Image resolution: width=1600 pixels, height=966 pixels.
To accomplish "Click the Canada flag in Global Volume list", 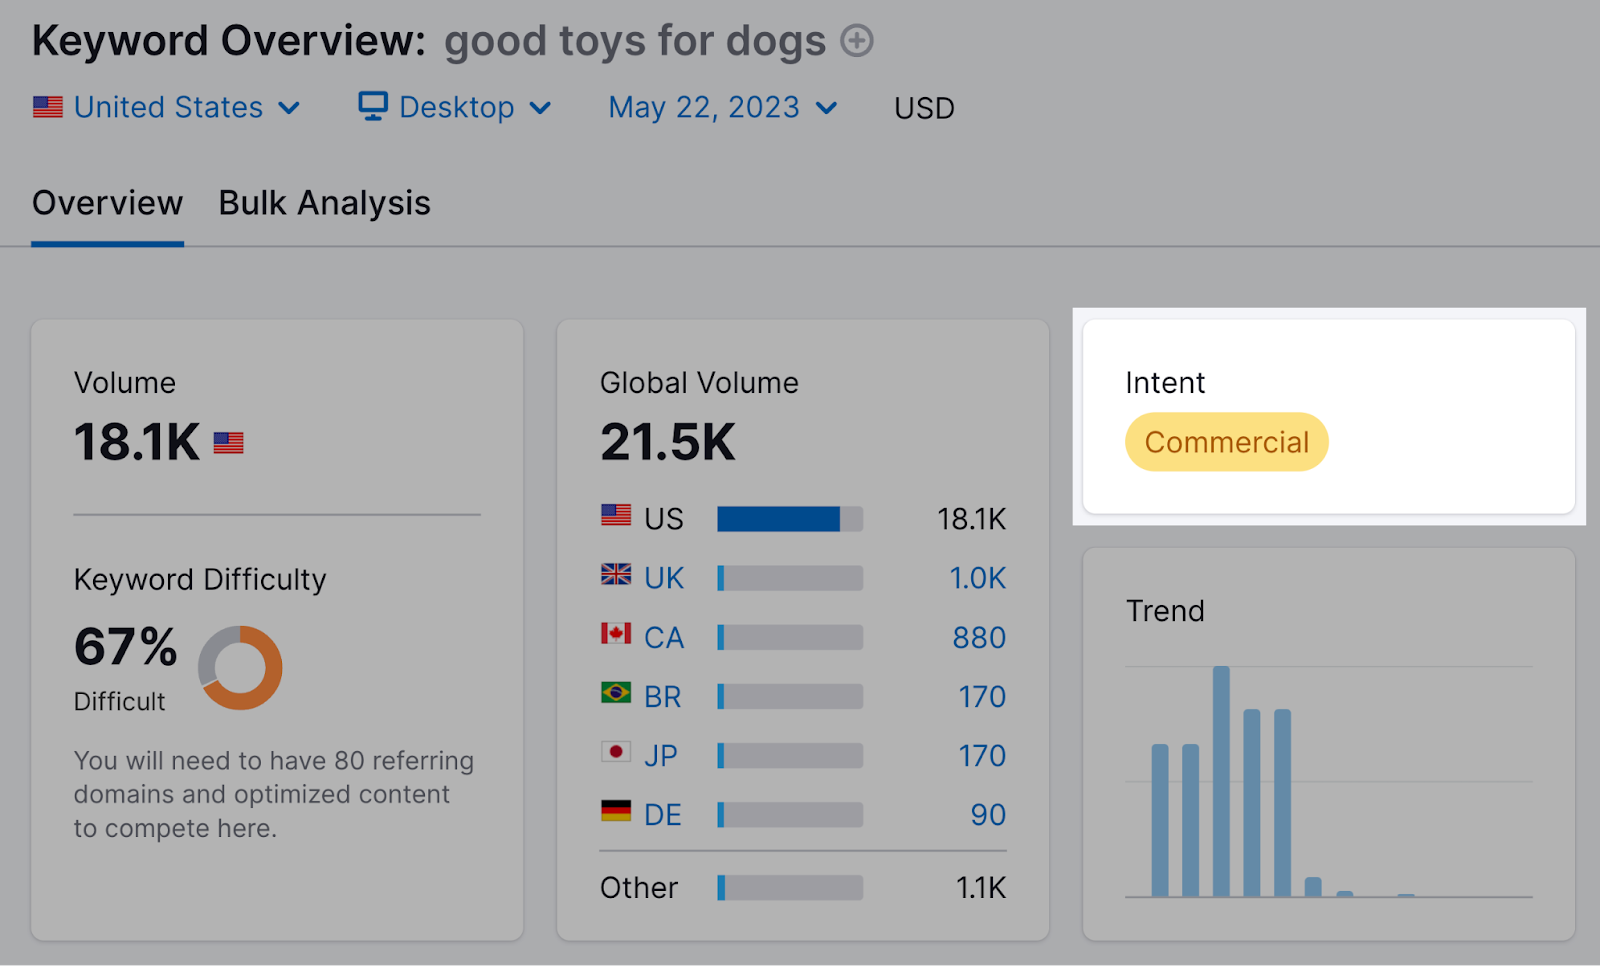I will pos(616,636).
